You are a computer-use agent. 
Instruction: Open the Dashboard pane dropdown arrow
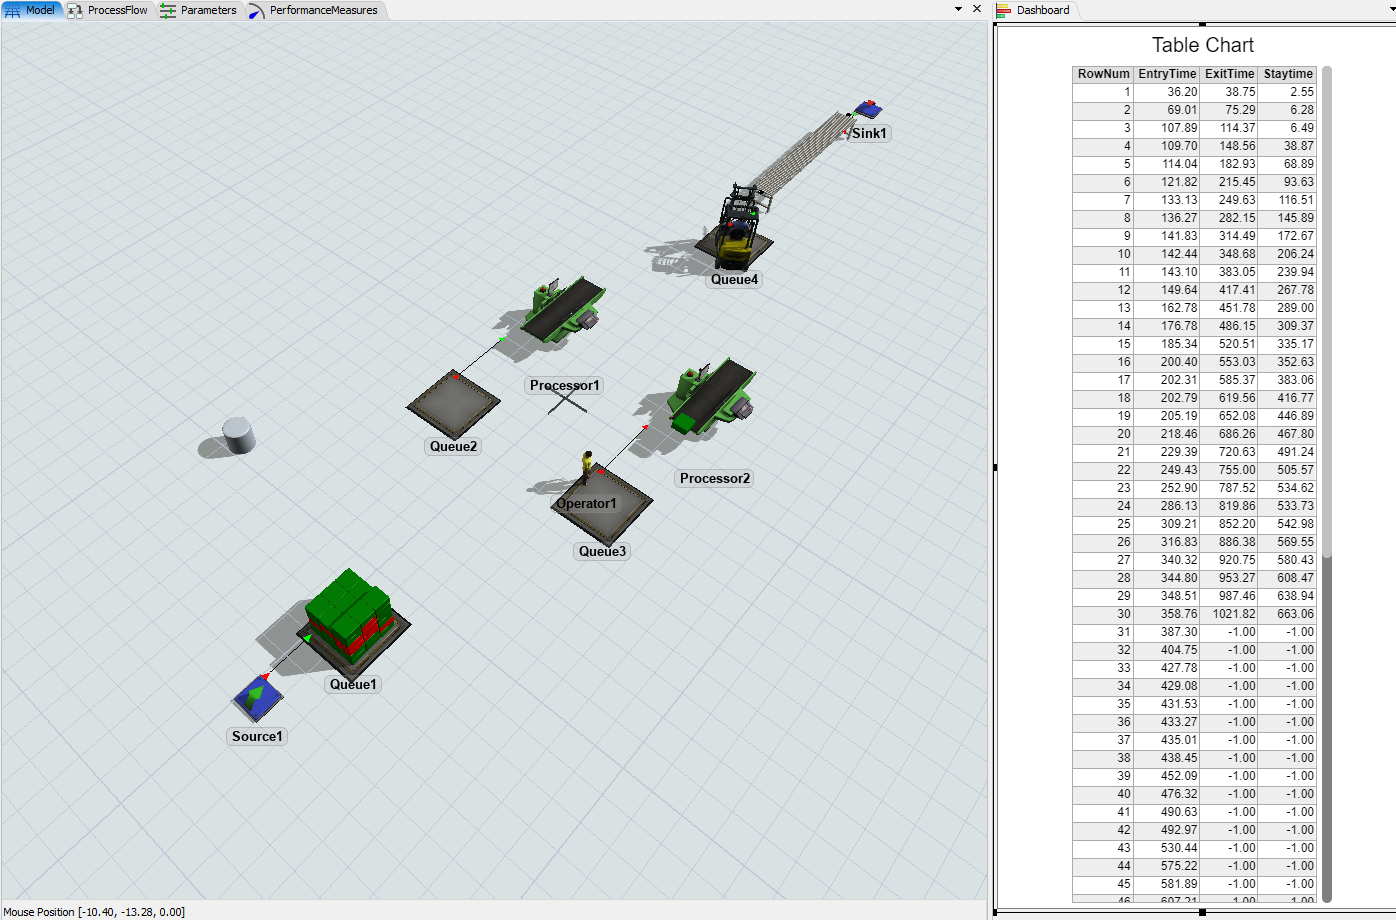(1391, 10)
